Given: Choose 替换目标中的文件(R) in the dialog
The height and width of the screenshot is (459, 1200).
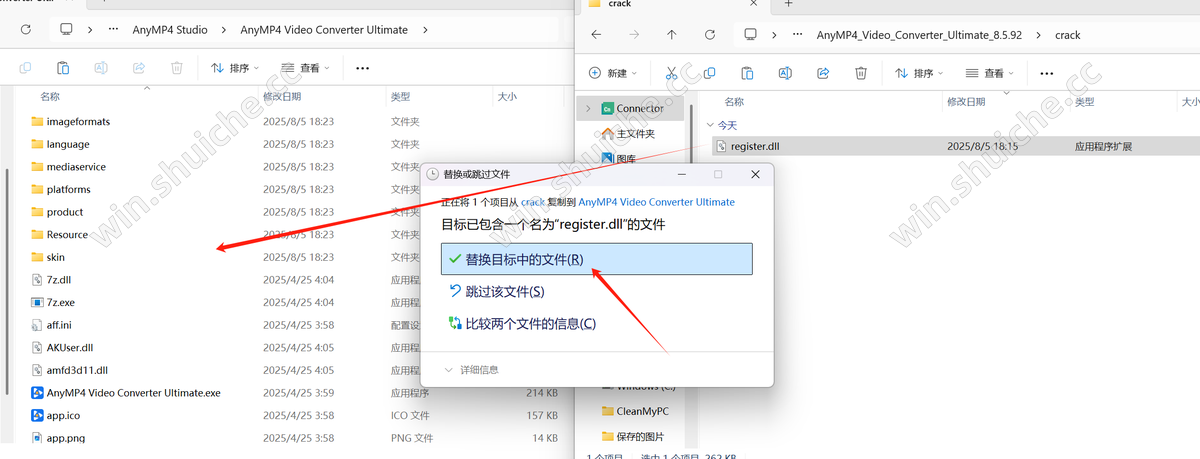Looking at the screenshot, I should click(596, 259).
